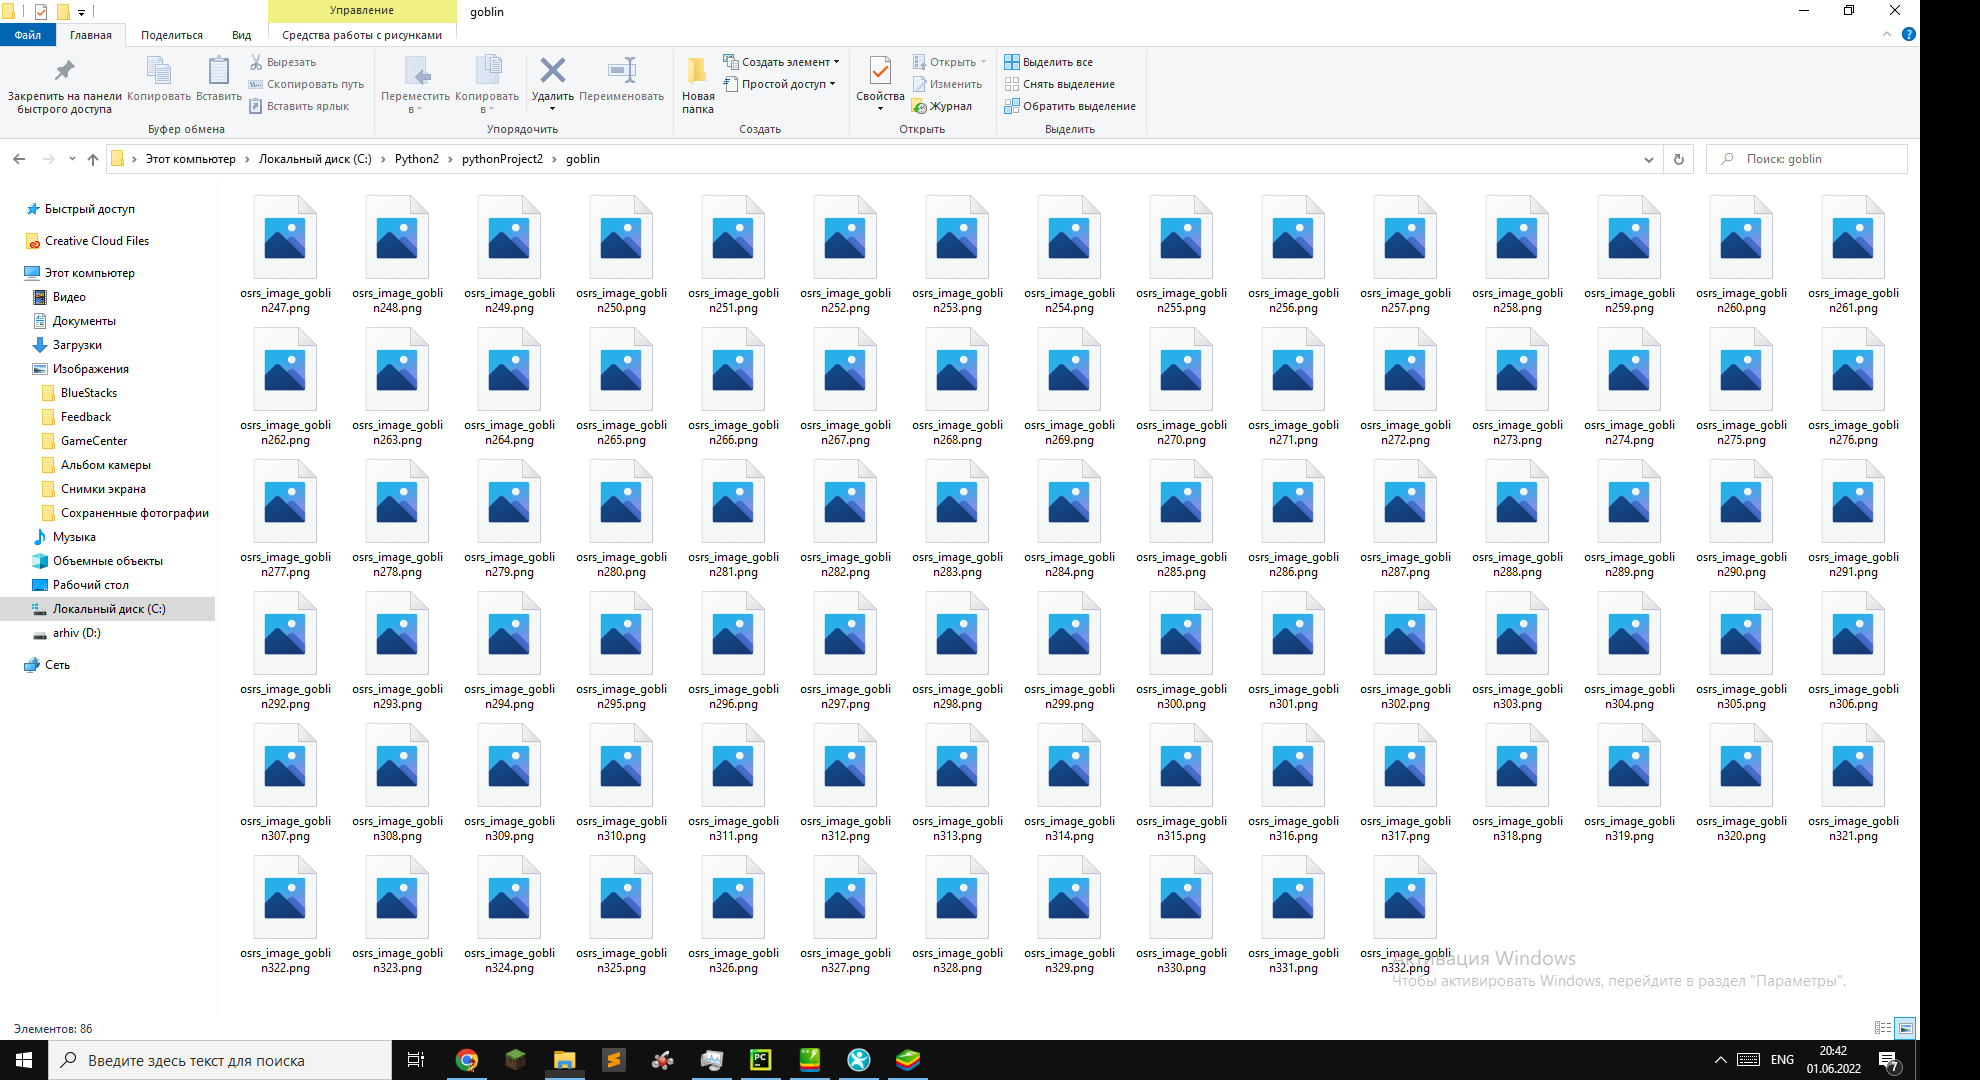Screen dimensions: 1980x1080
Task: Click the Delete (Удалить) red X icon
Action: click(x=552, y=71)
